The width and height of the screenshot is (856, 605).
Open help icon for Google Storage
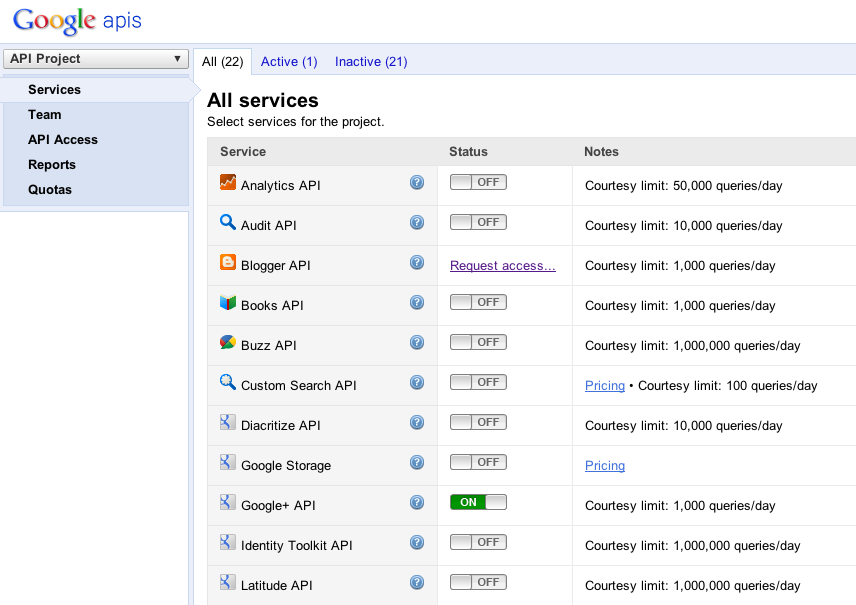417,463
